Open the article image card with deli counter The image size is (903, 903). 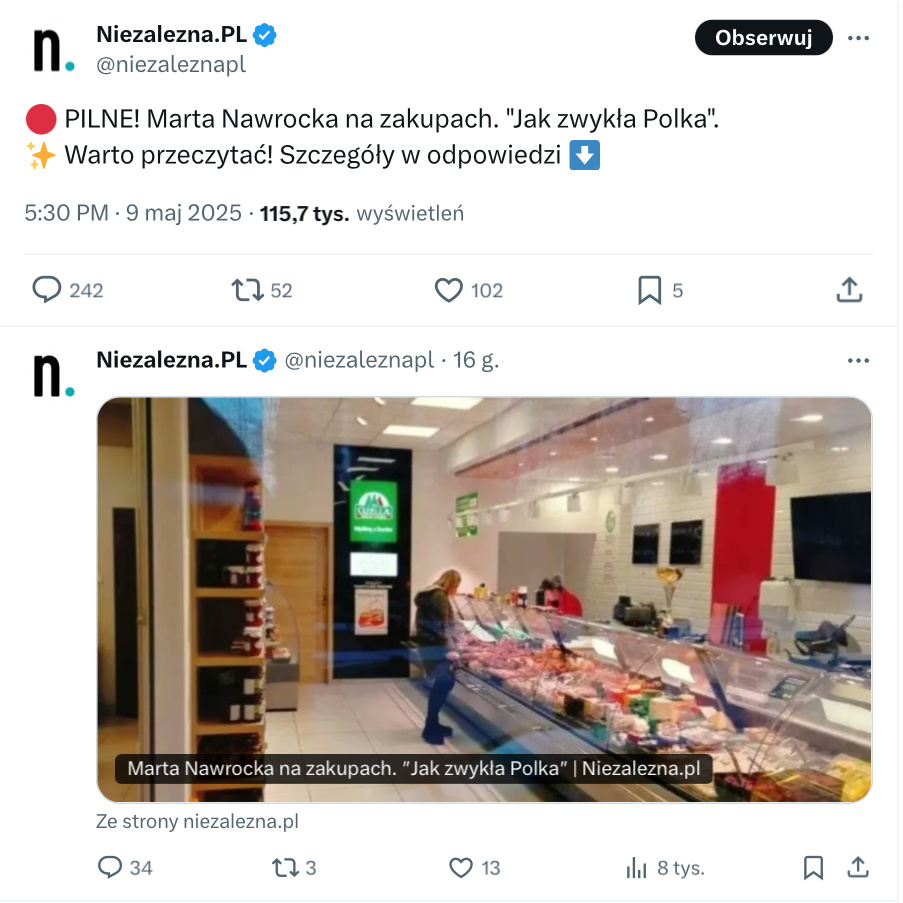[484, 600]
